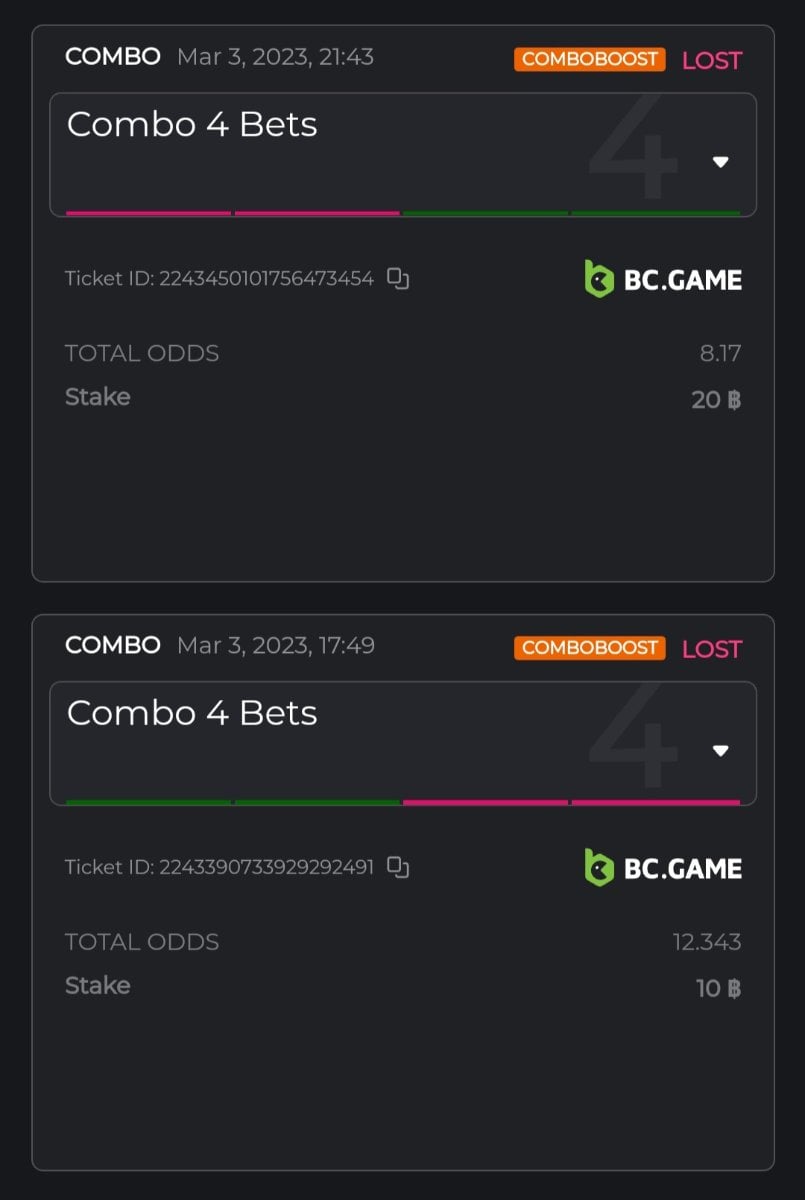Expand the 21:43 Combo 4 Bets arrow
The width and height of the screenshot is (805, 1200).
(720, 162)
